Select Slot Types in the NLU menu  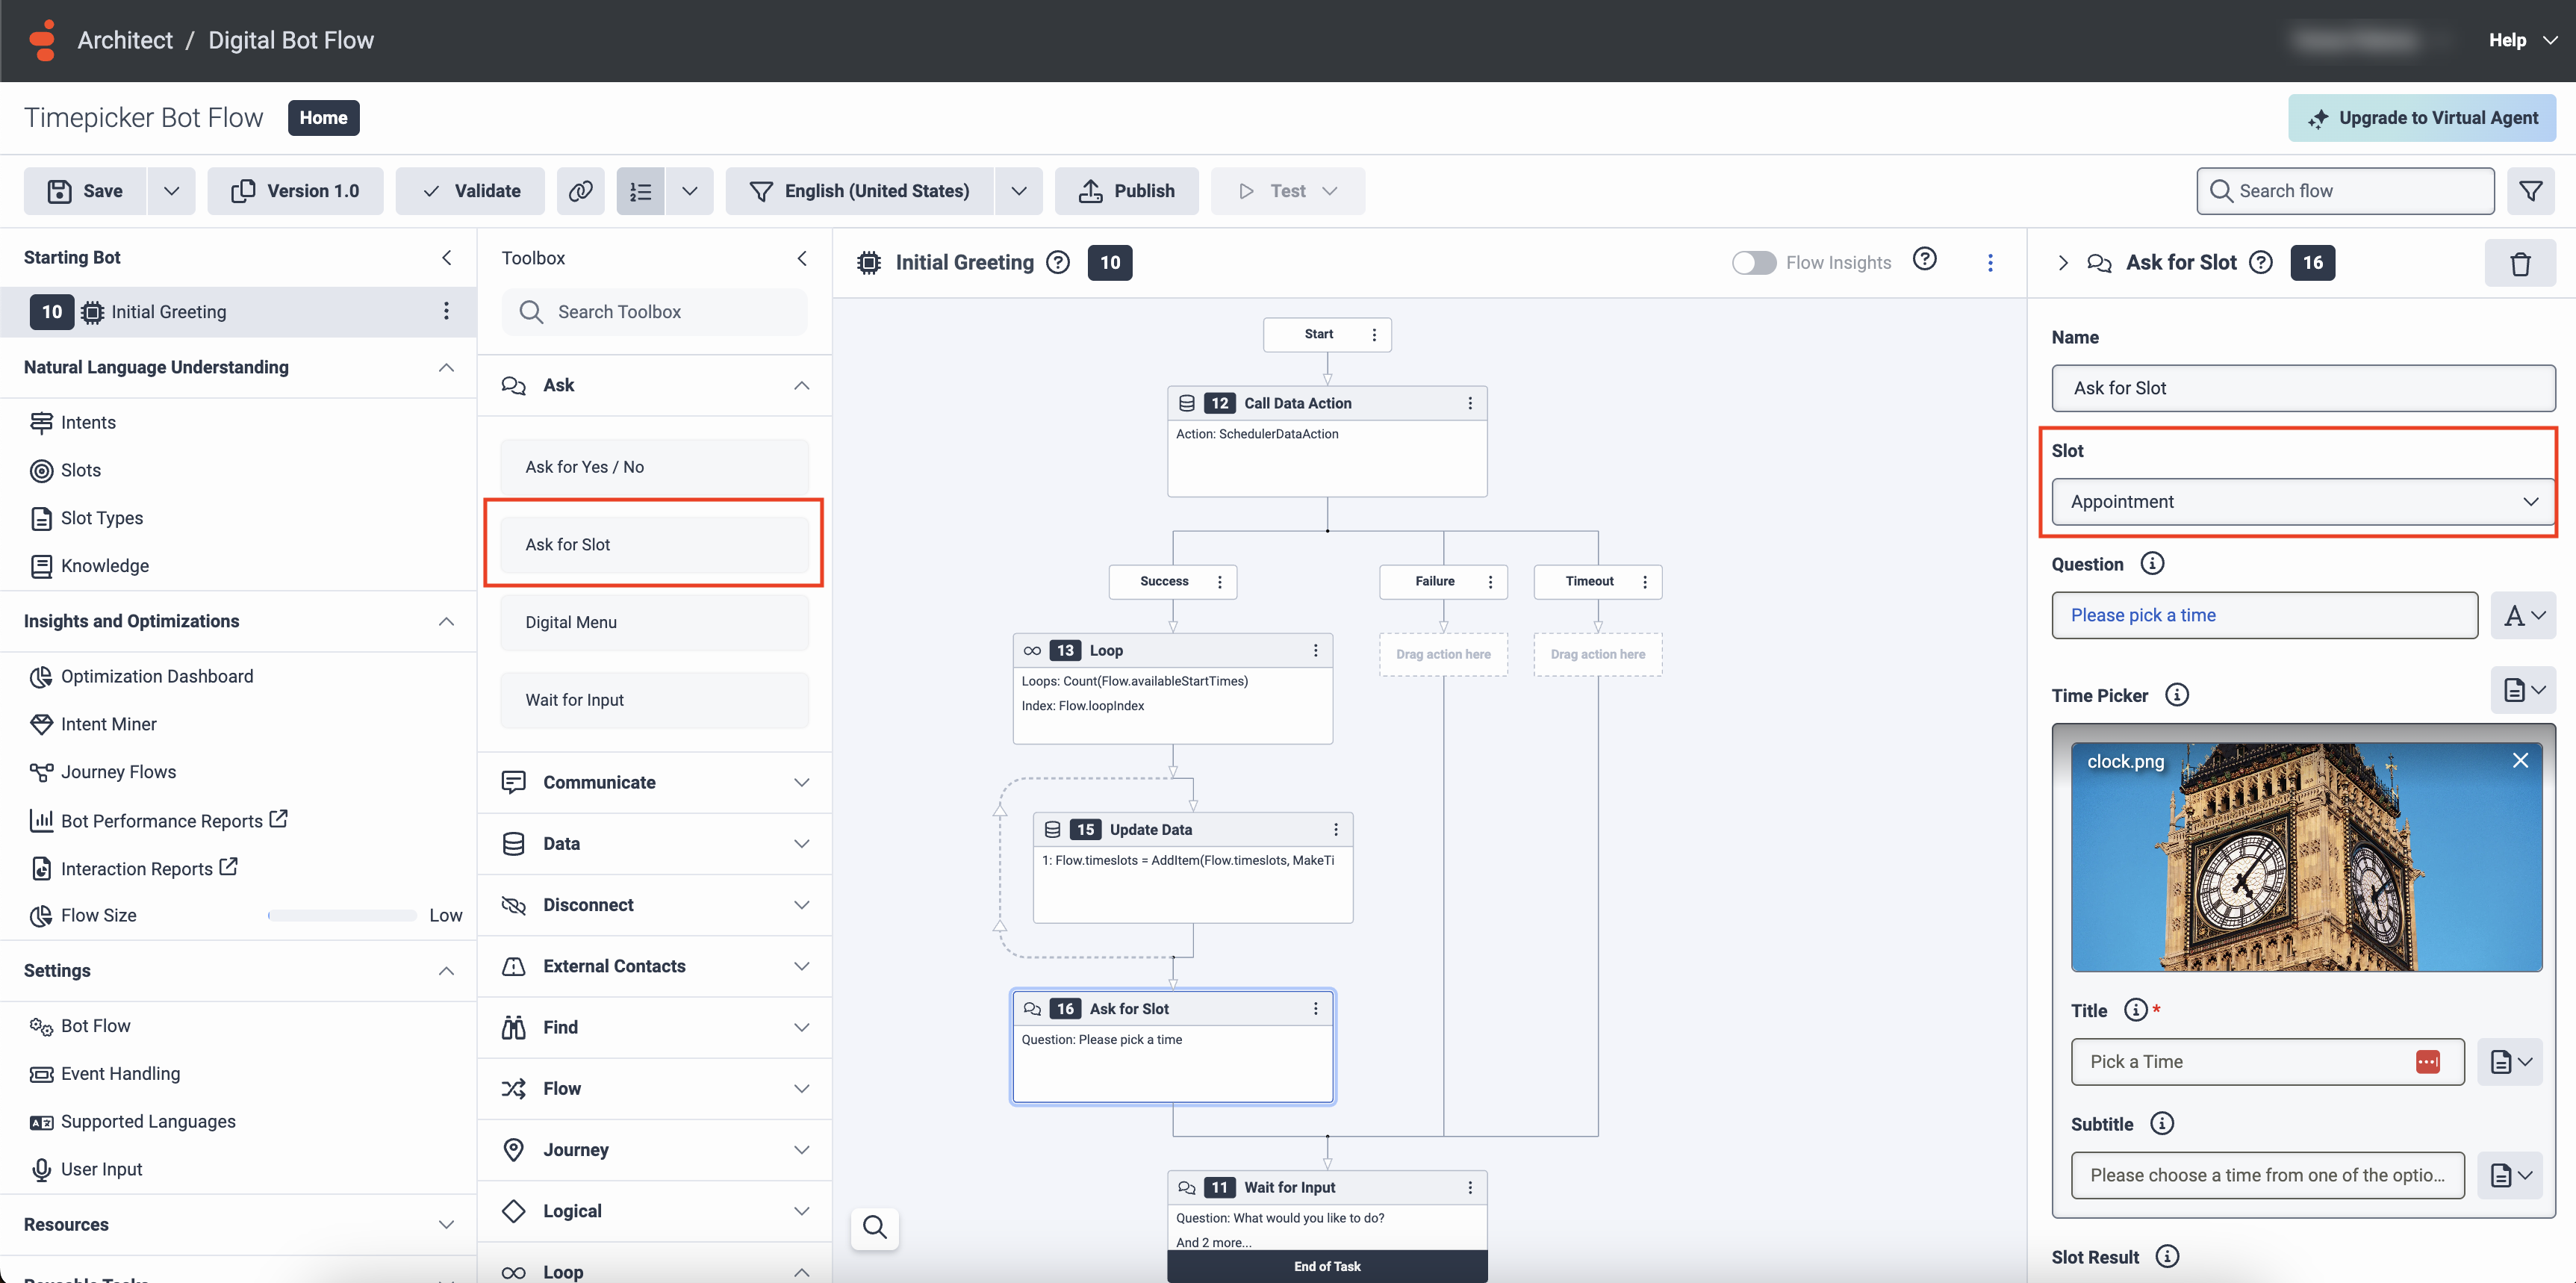(x=101, y=518)
